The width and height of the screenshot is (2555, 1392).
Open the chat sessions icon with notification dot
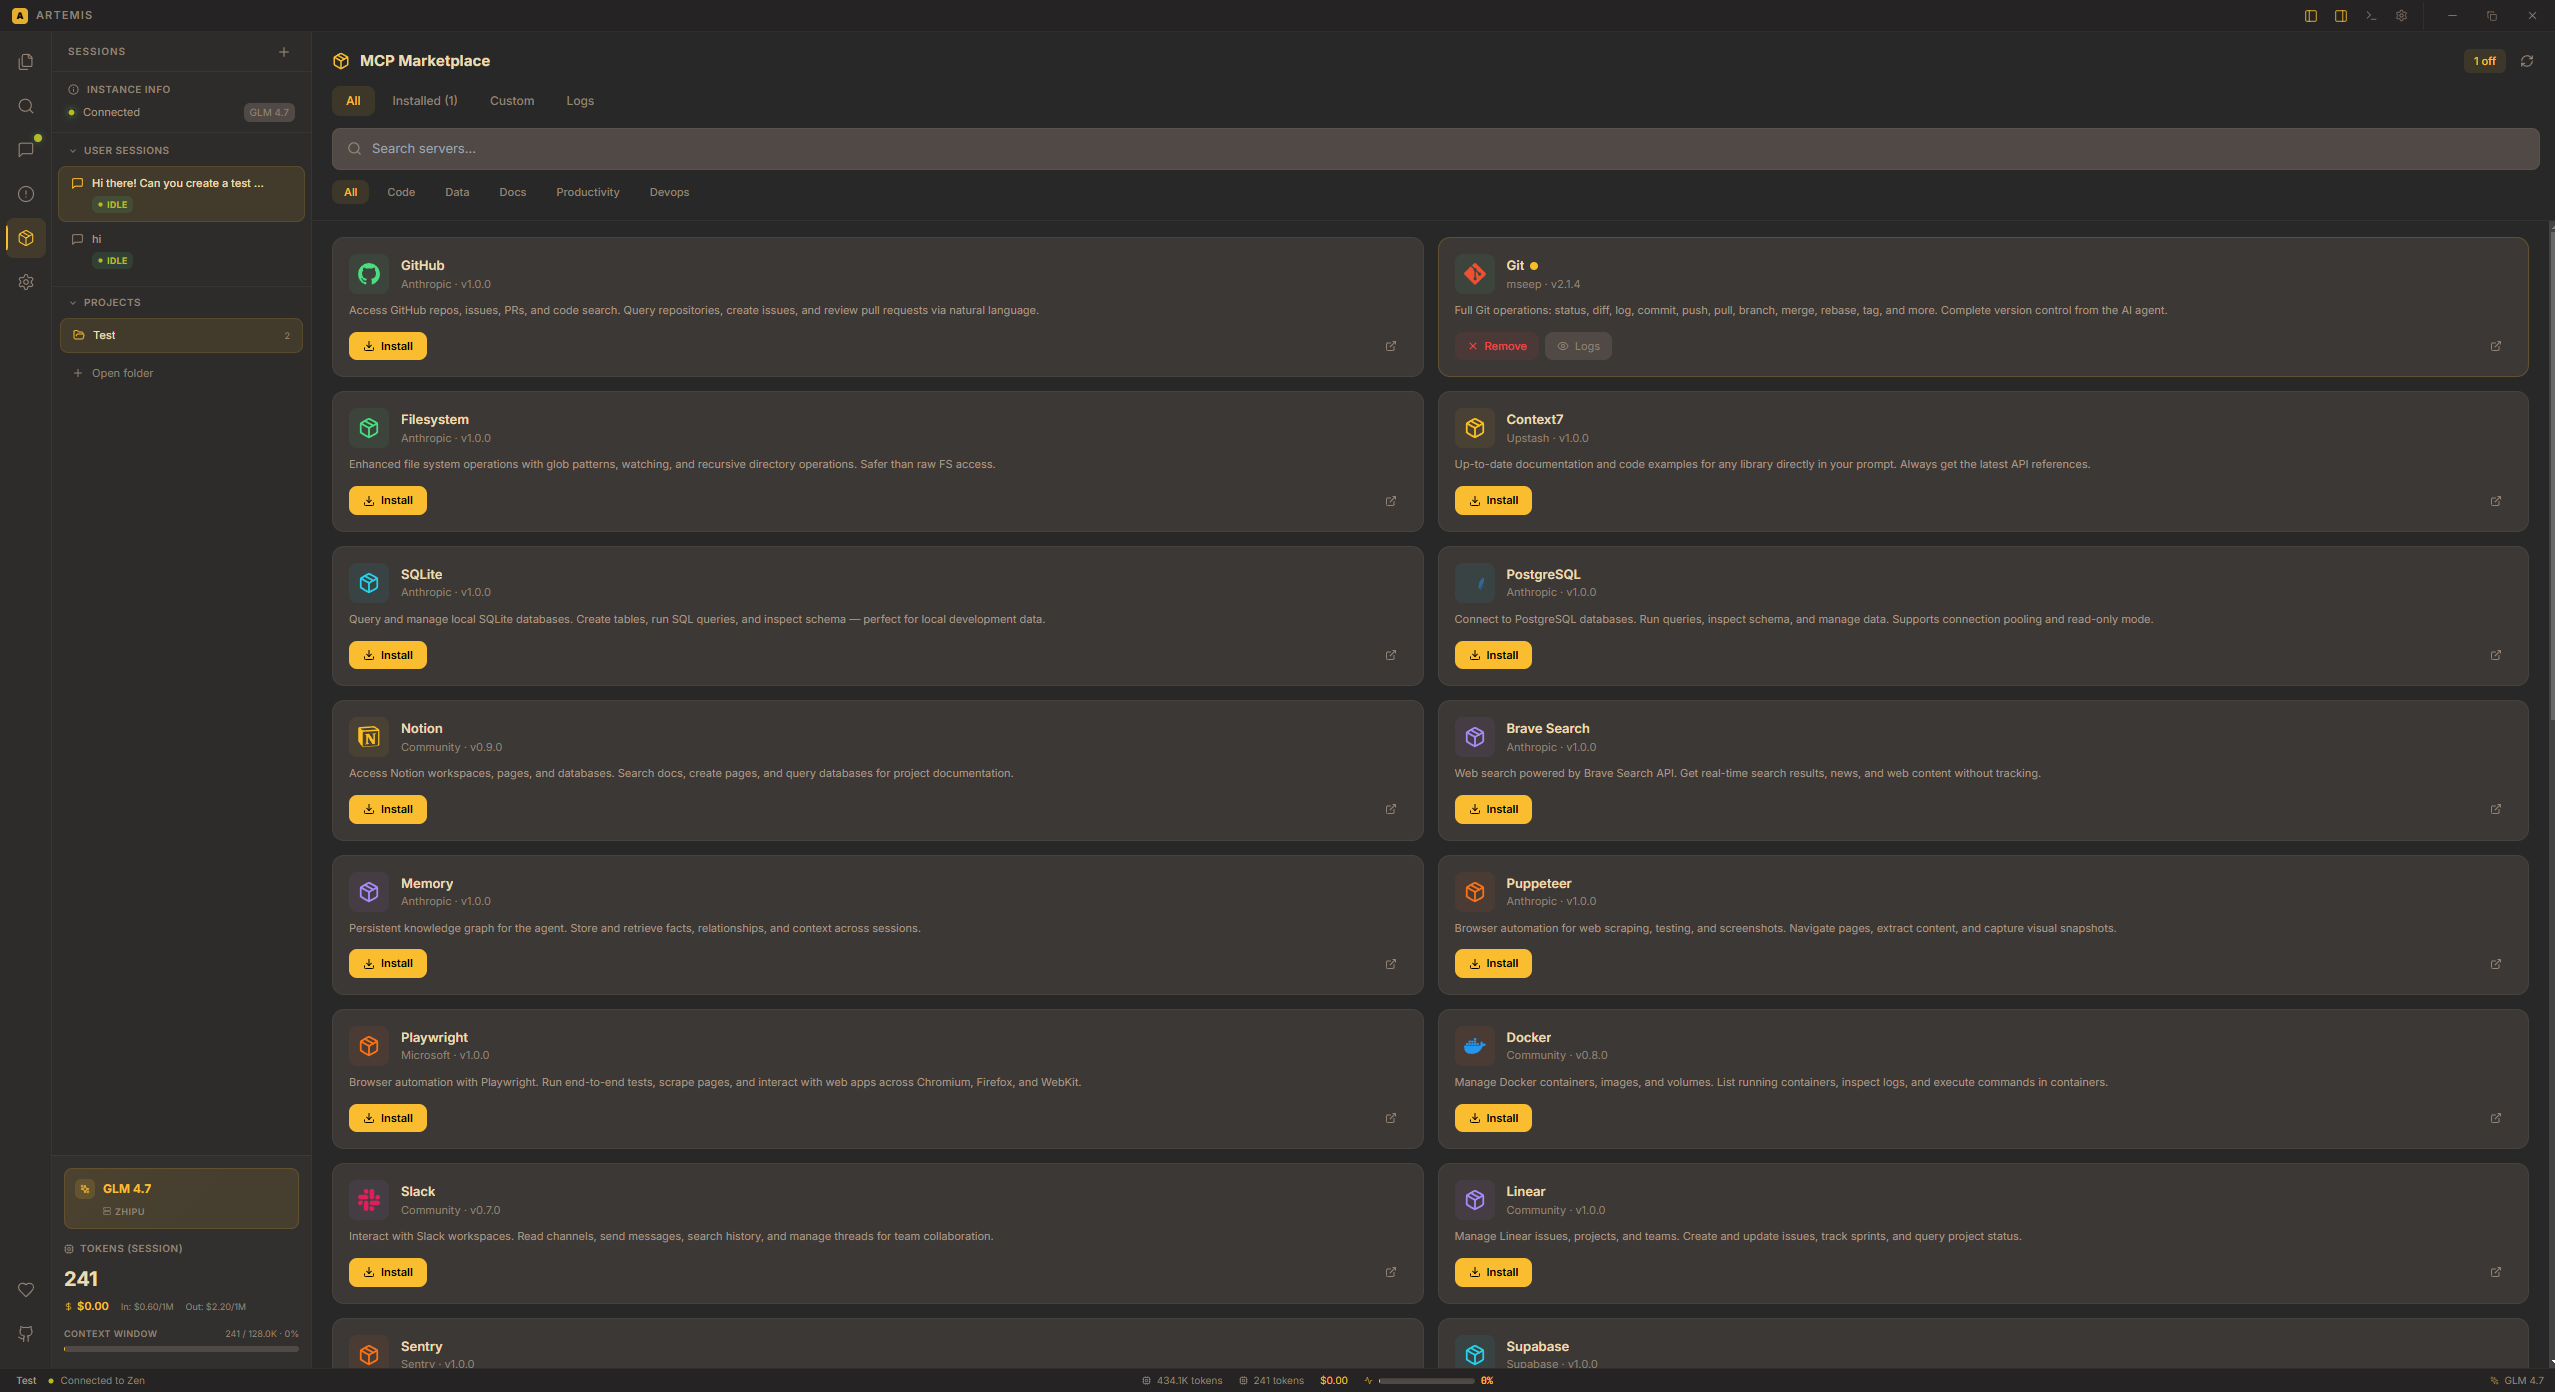[x=26, y=149]
